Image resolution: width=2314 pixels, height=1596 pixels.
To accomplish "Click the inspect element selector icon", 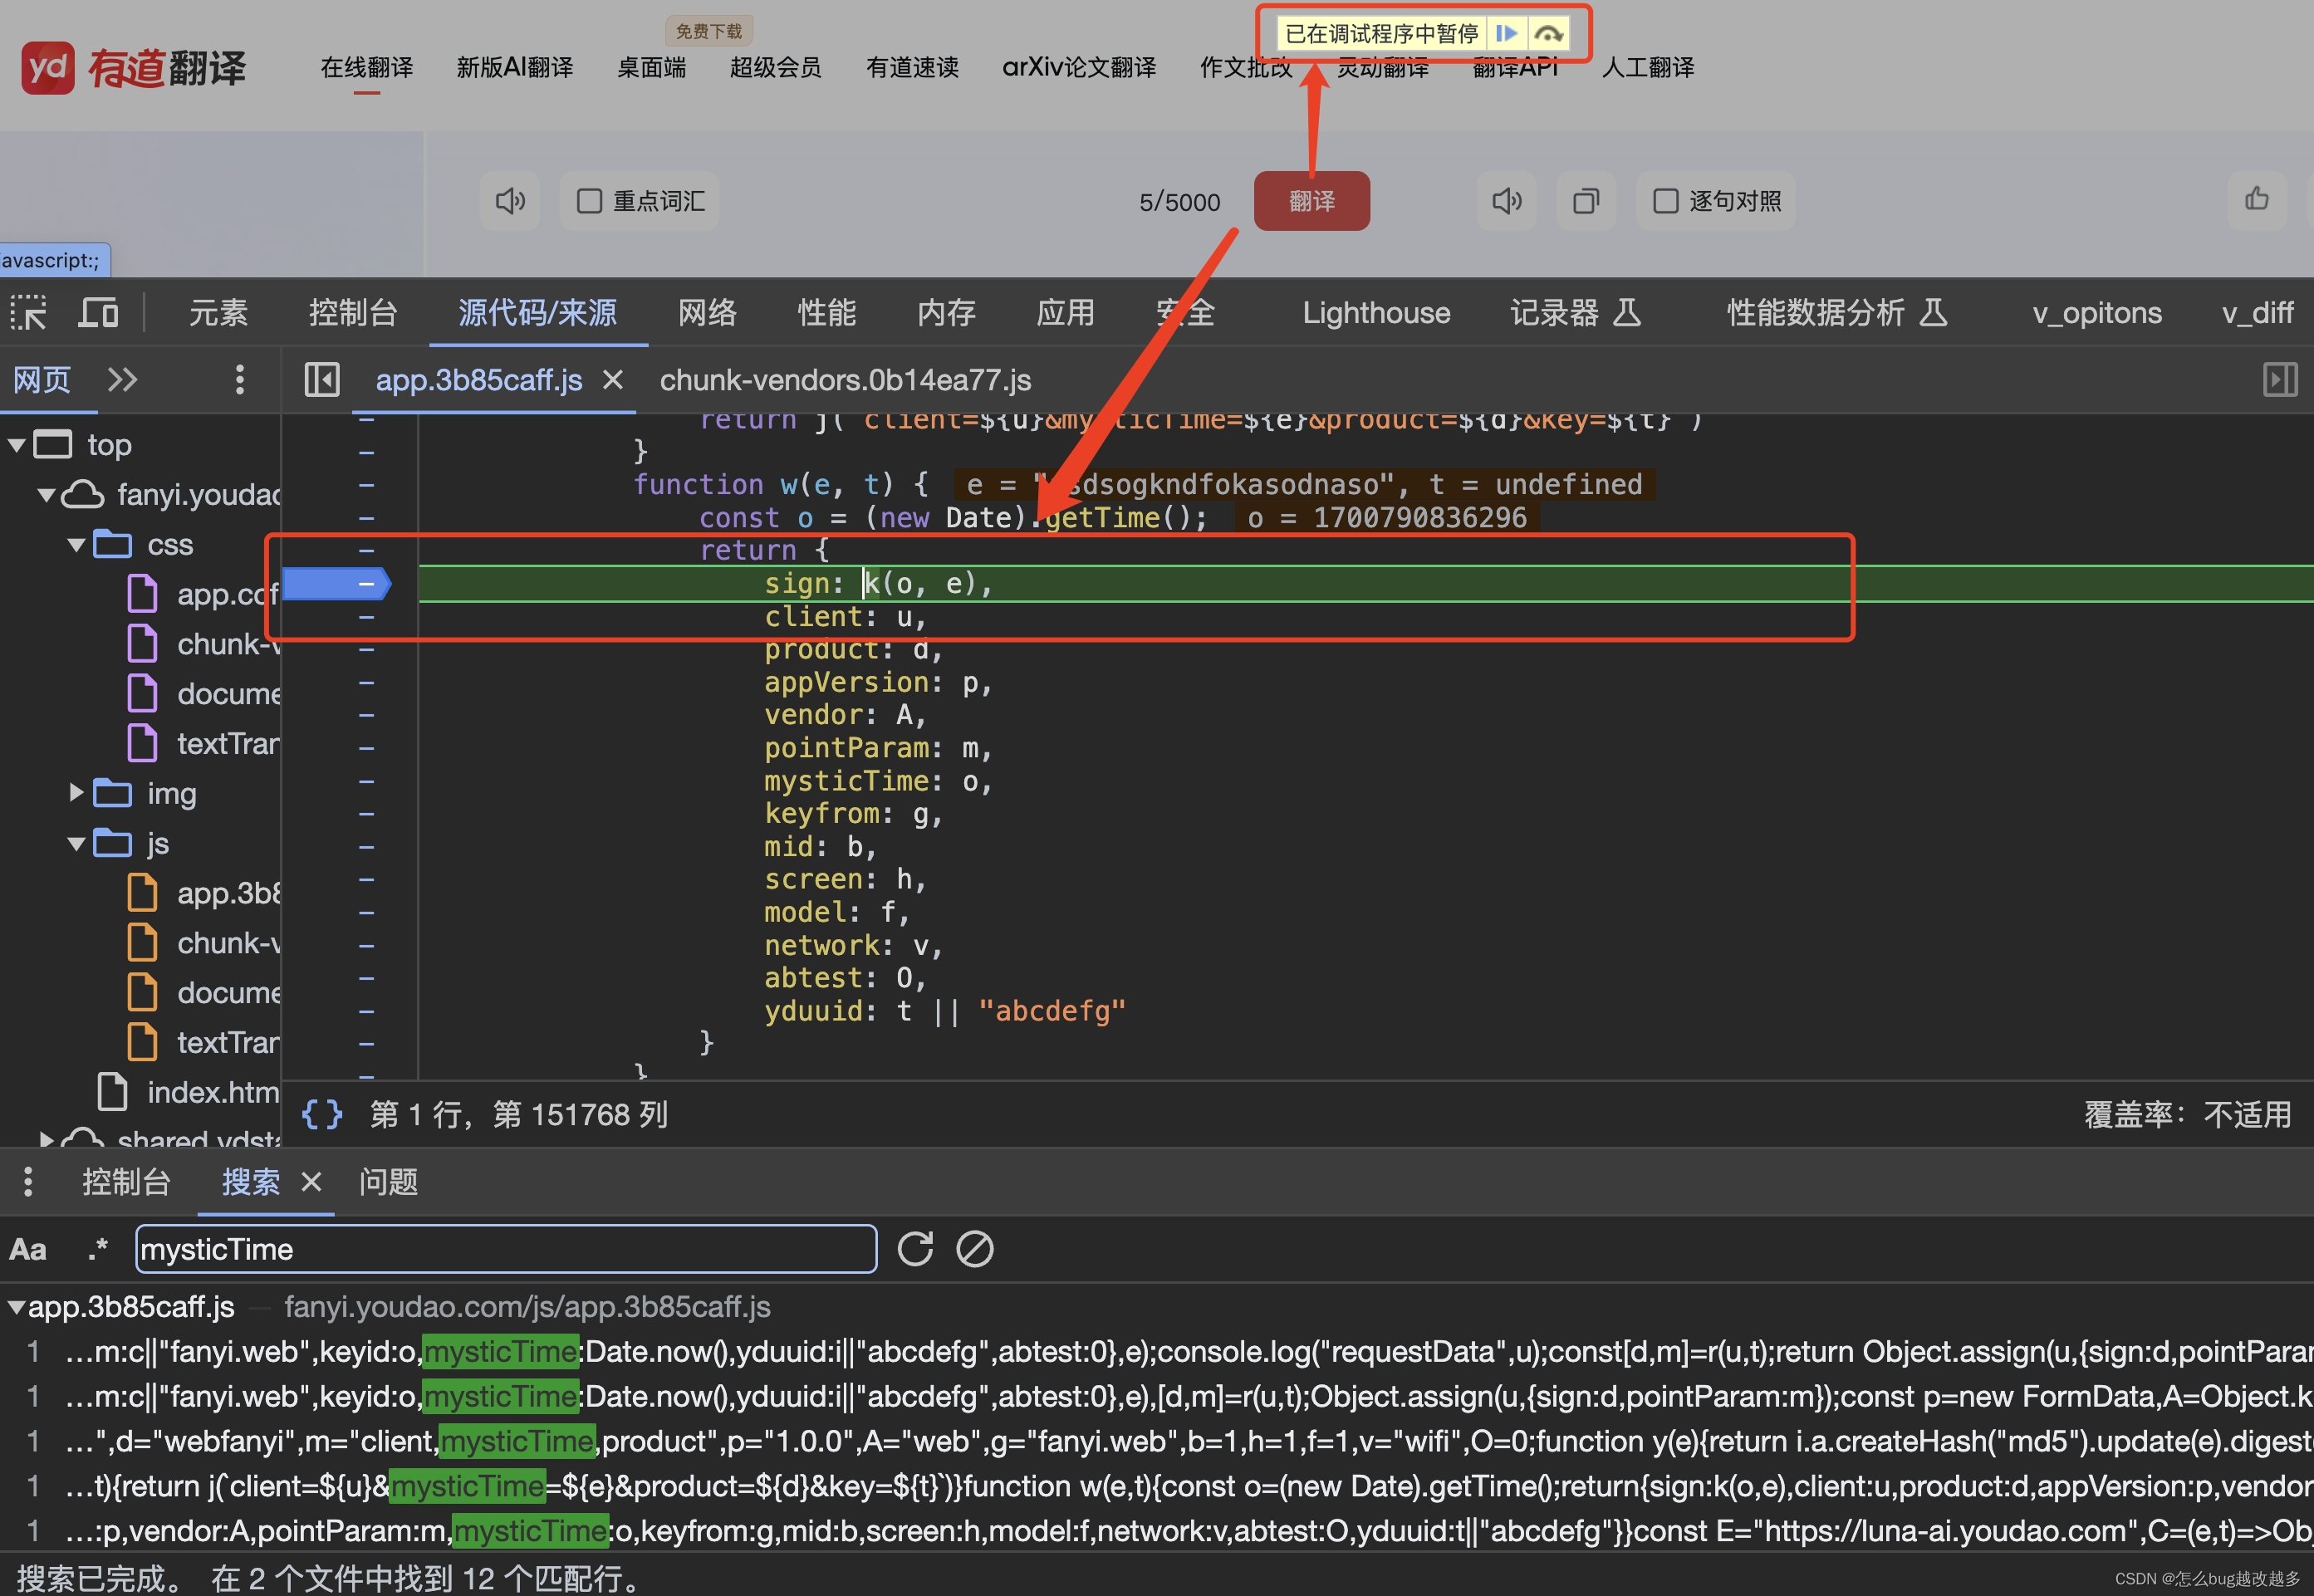I will tap(29, 313).
